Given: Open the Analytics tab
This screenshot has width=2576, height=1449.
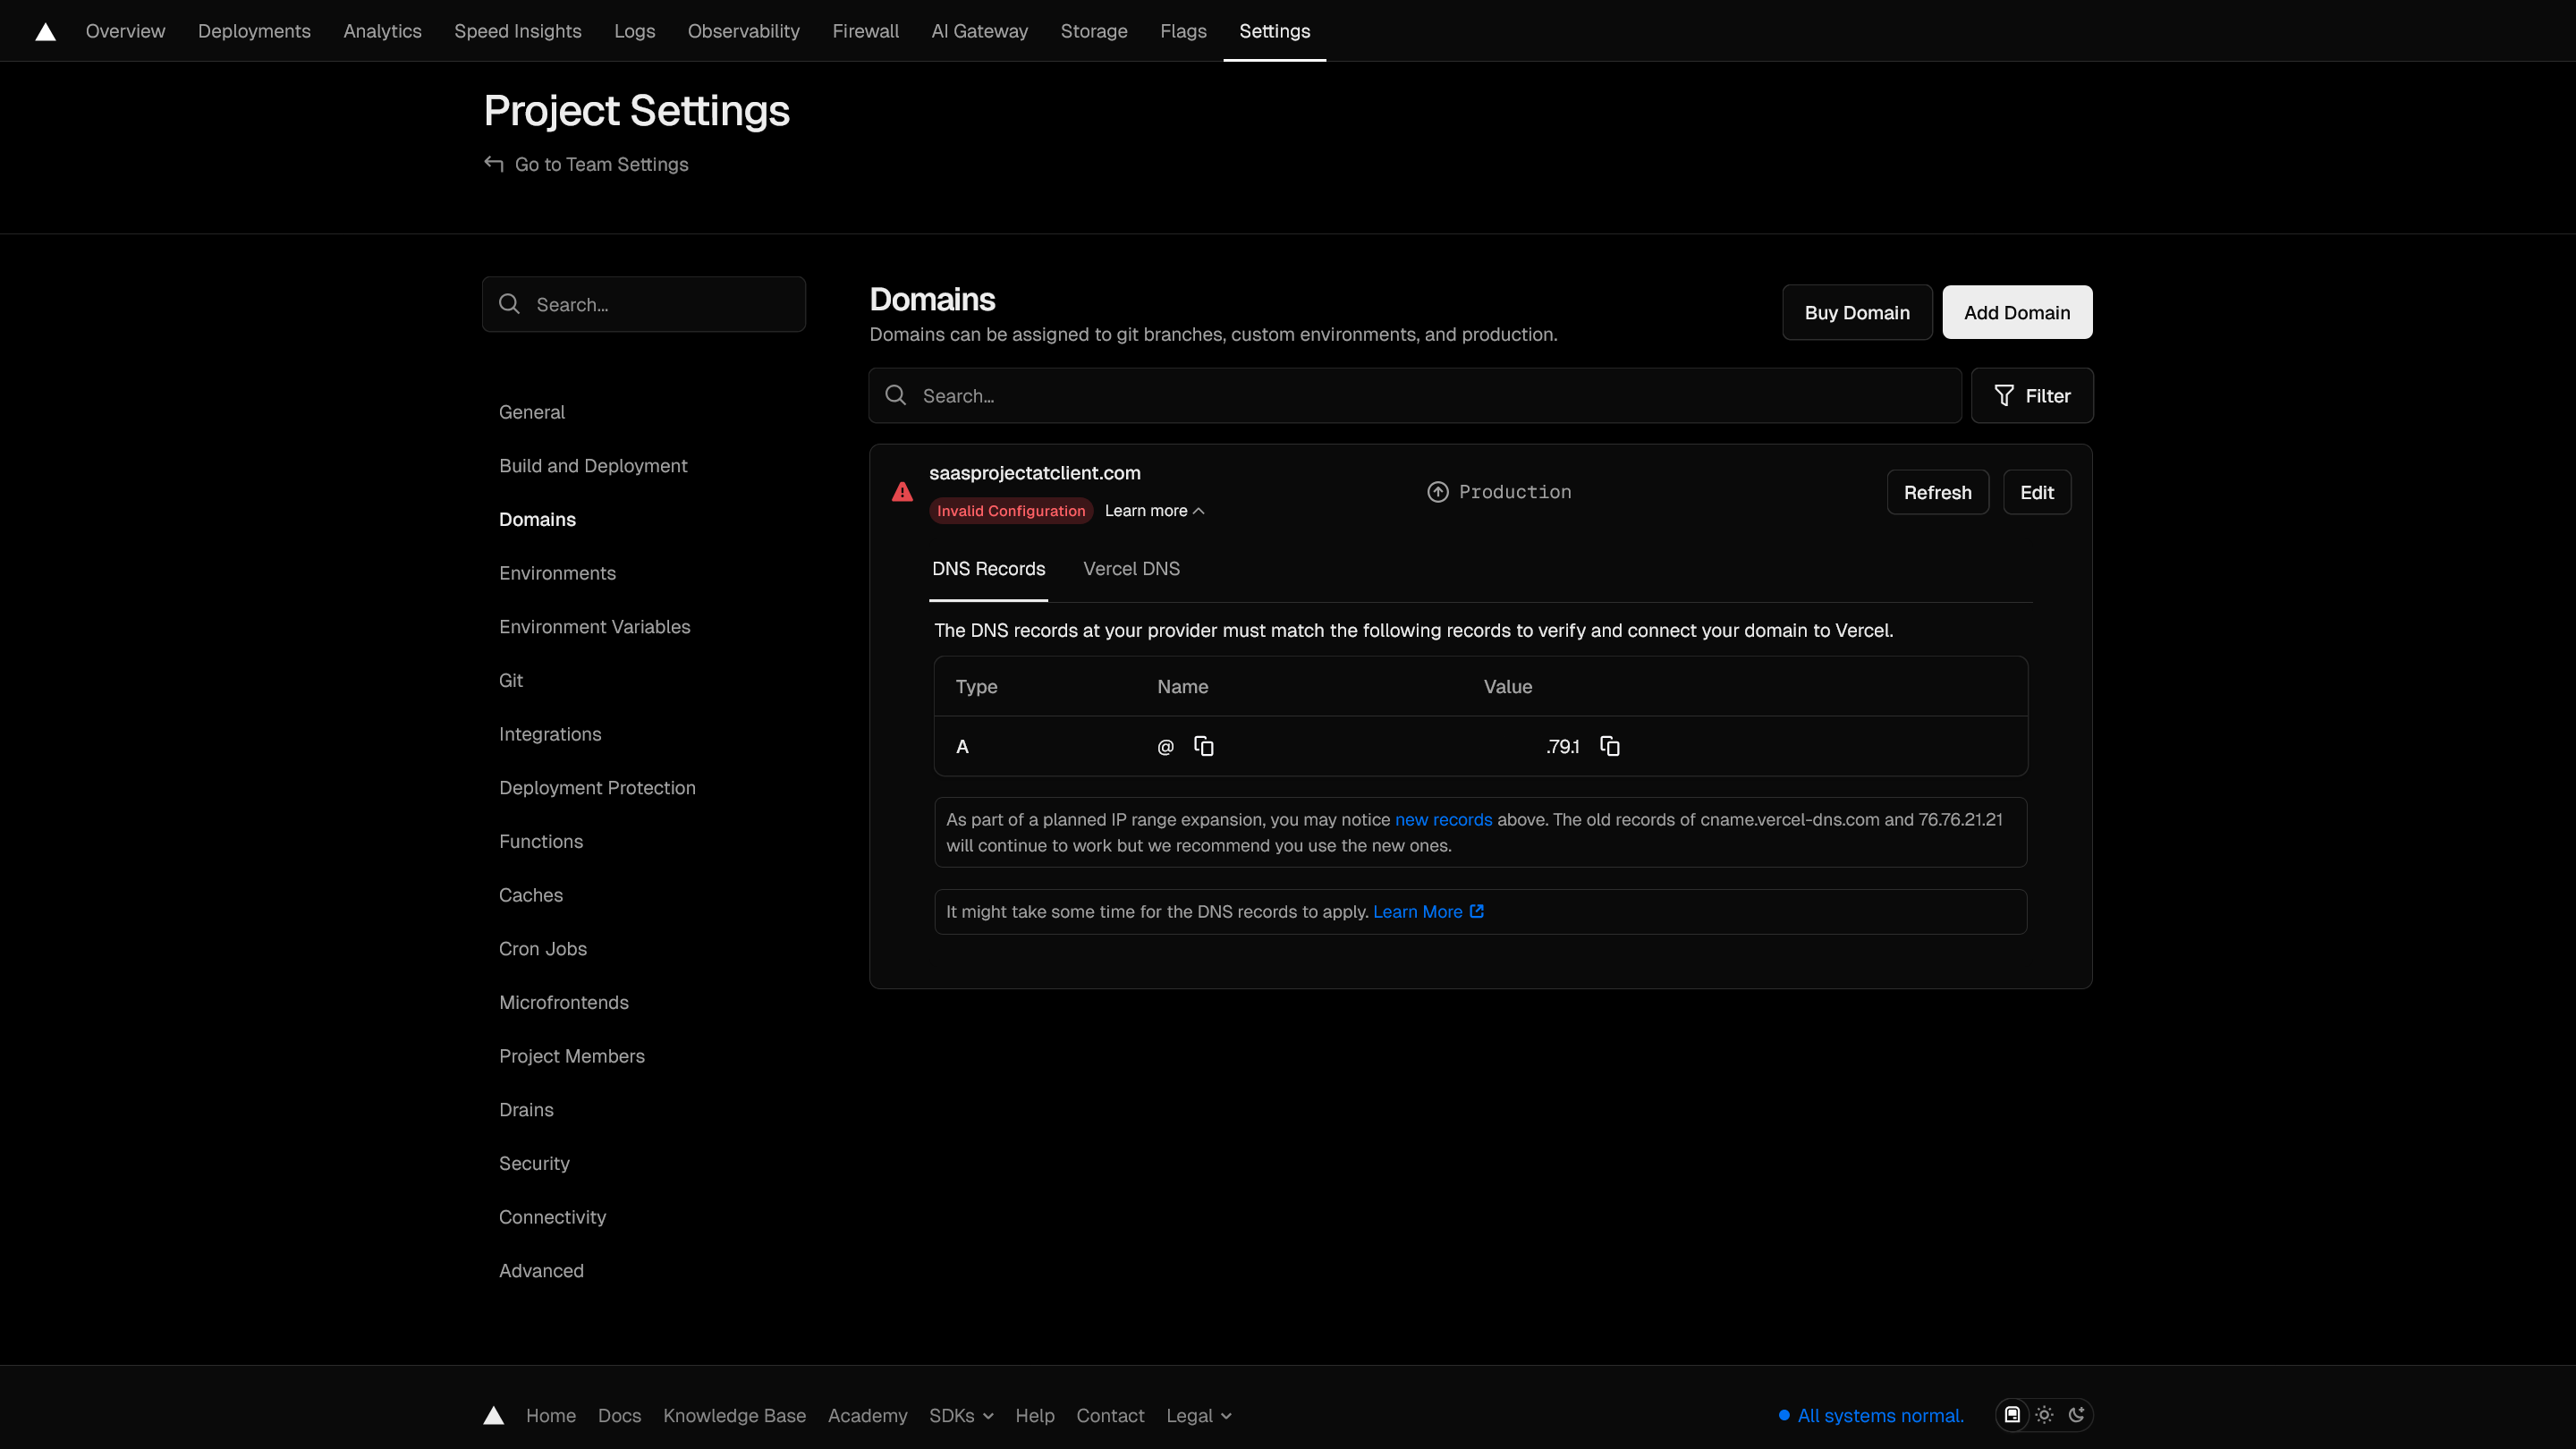Looking at the screenshot, I should pyautogui.click(x=382, y=31).
